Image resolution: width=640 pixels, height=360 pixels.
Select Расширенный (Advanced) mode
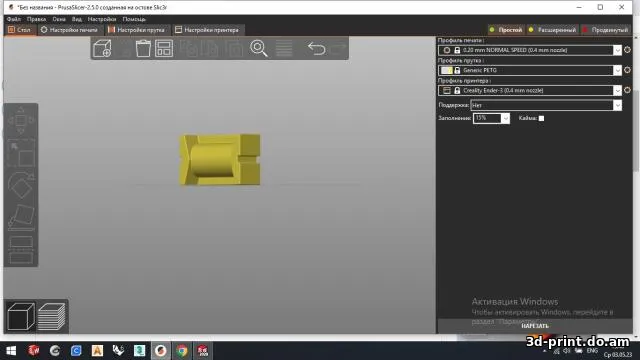coord(552,30)
